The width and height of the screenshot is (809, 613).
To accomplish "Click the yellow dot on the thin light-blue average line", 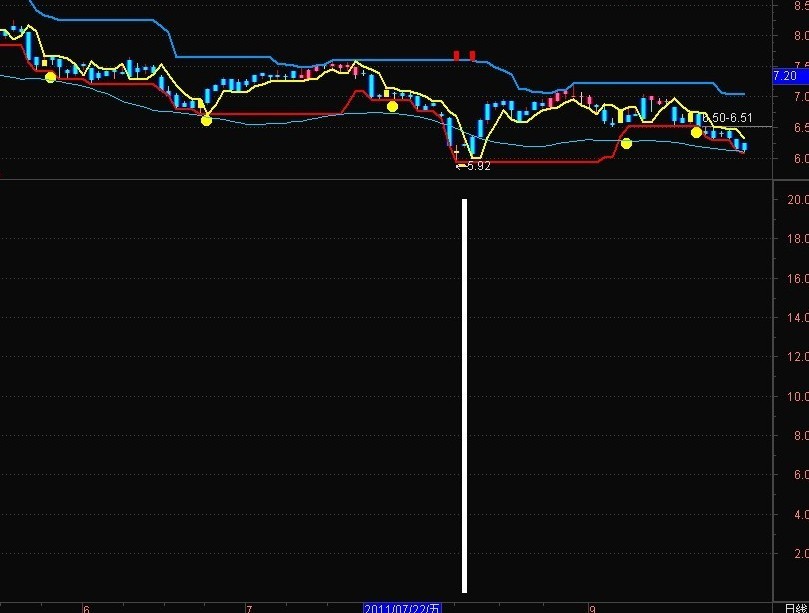I will coord(626,143).
